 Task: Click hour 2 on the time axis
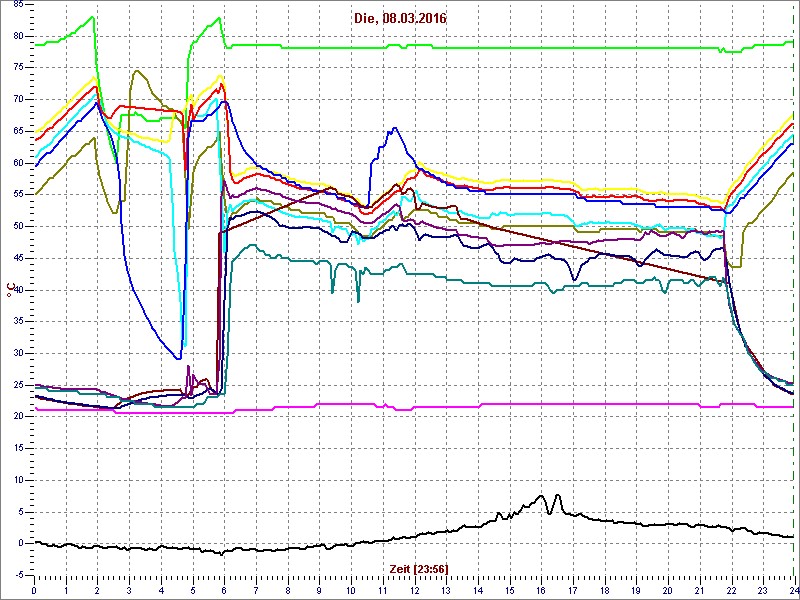pos(97,590)
